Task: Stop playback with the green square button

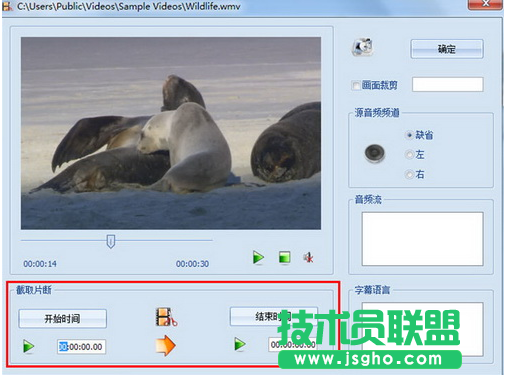Action: coord(284,257)
